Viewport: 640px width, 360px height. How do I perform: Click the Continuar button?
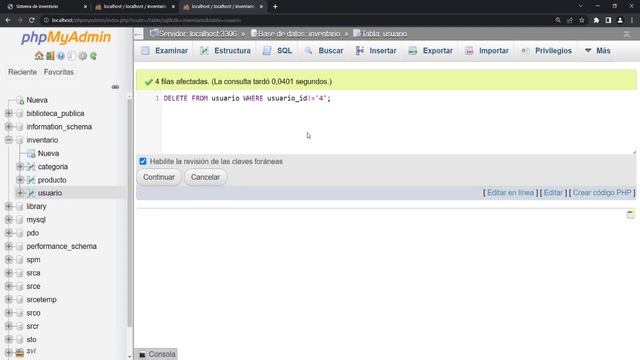pyautogui.click(x=159, y=177)
